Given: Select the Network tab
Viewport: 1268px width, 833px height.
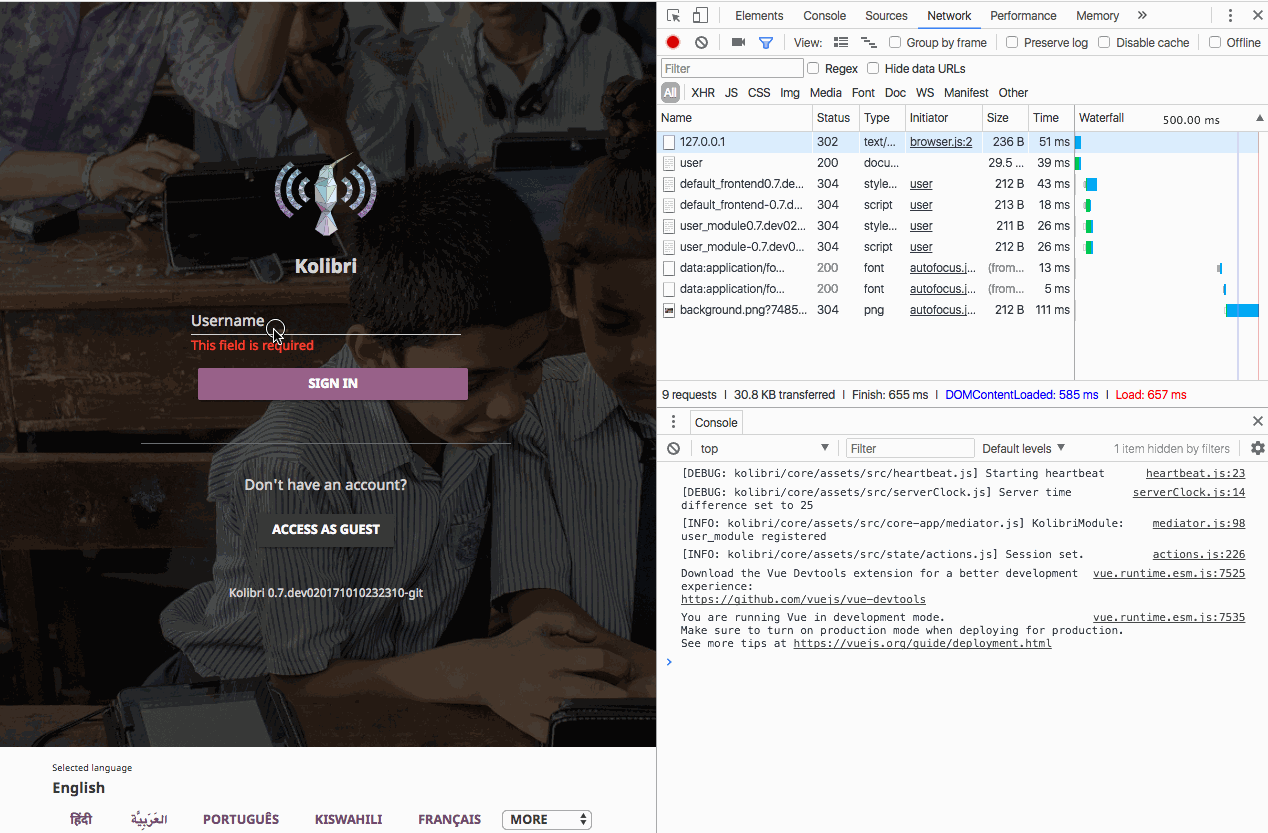Looking at the screenshot, I should pyautogui.click(x=949, y=15).
